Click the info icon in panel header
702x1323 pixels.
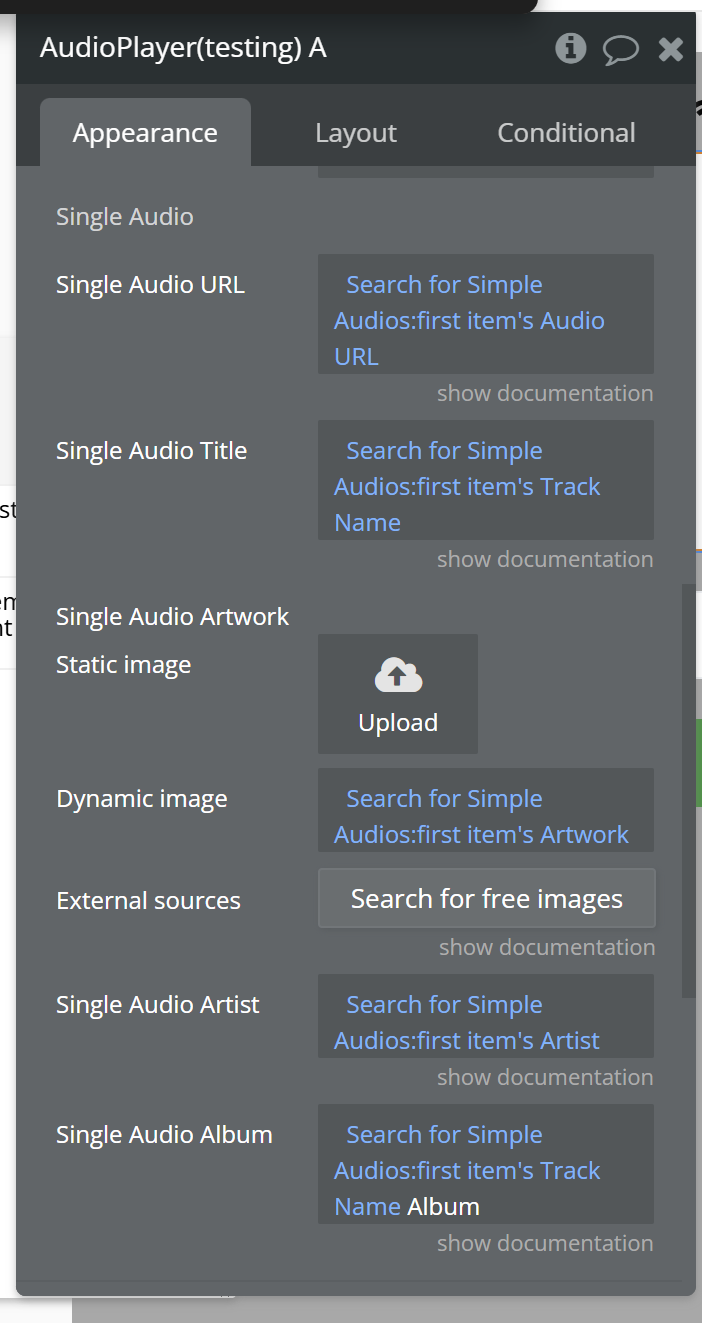point(570,47)
